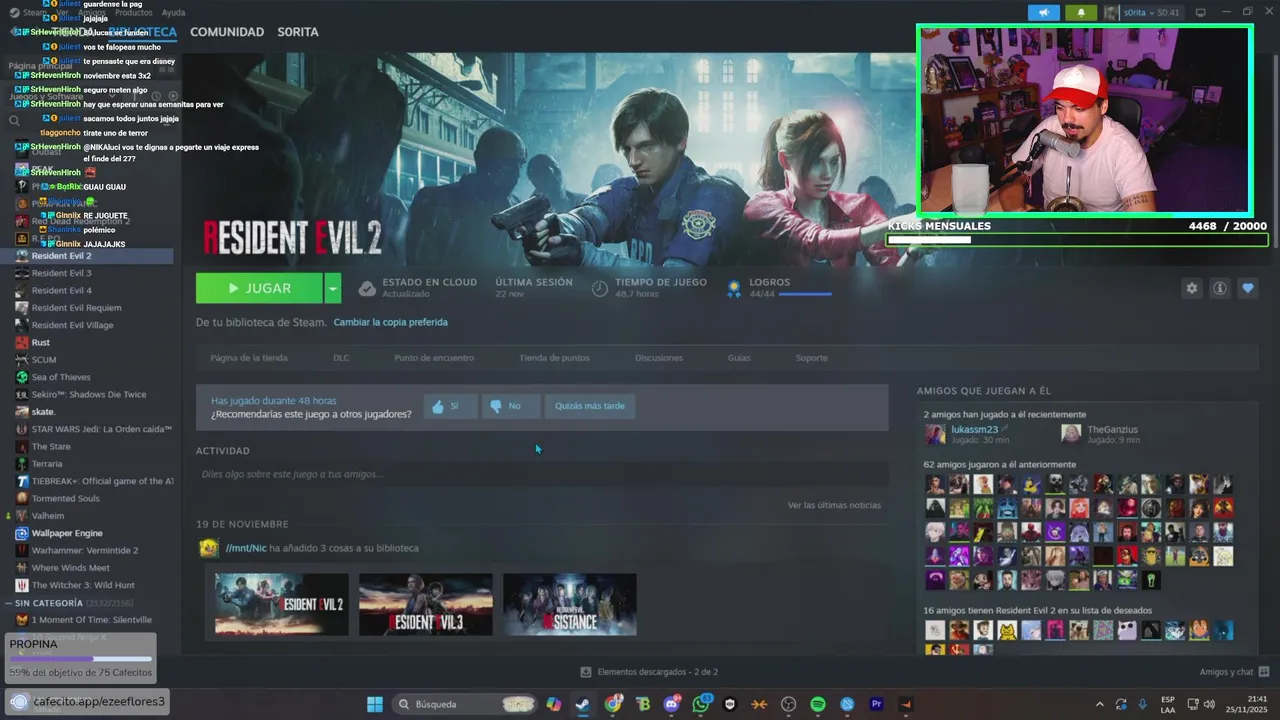Vote thumbs down No recommendation
The image size is (1280, 720).
[x=510, y=406]
